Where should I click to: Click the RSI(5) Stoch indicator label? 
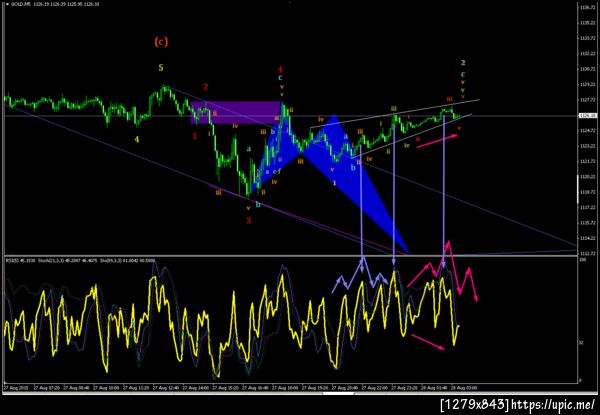(x=81, y=260)
